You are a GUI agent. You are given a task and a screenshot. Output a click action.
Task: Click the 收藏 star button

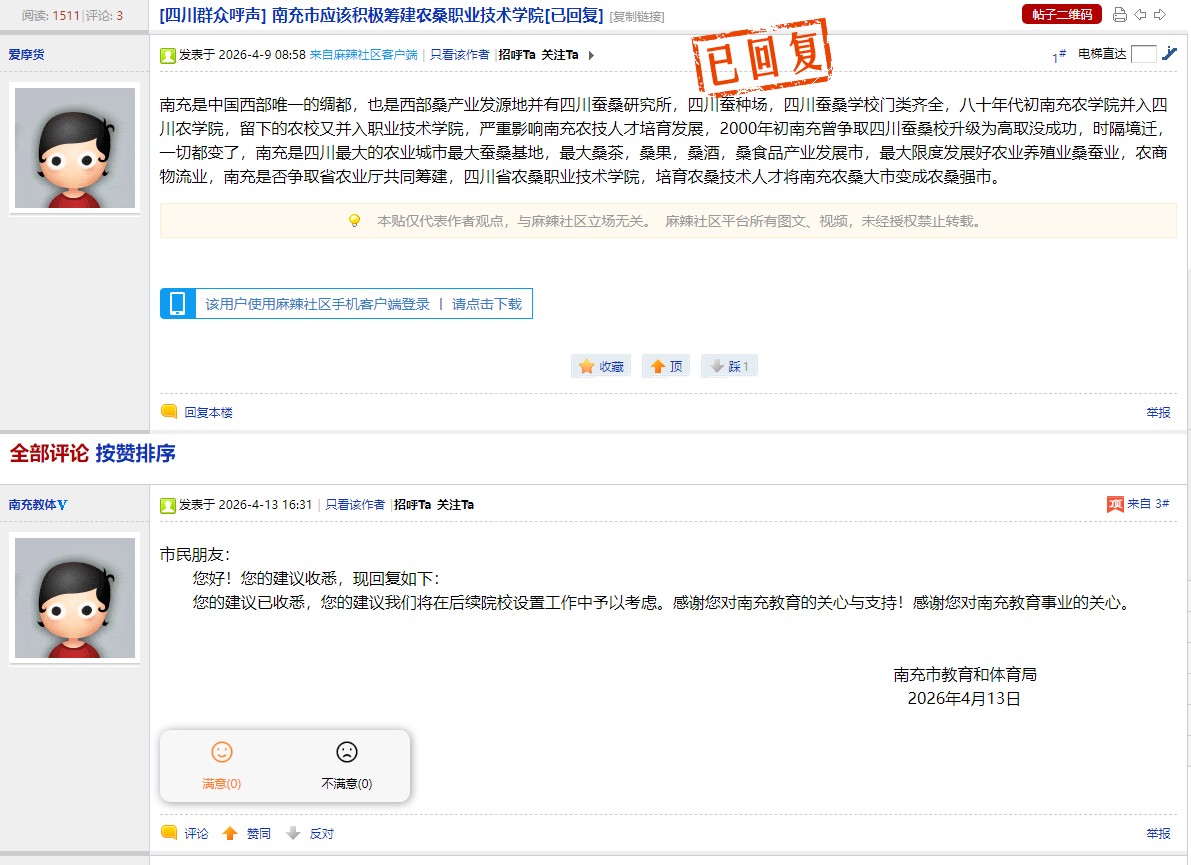pyautogui.click(x=601, y=367)
